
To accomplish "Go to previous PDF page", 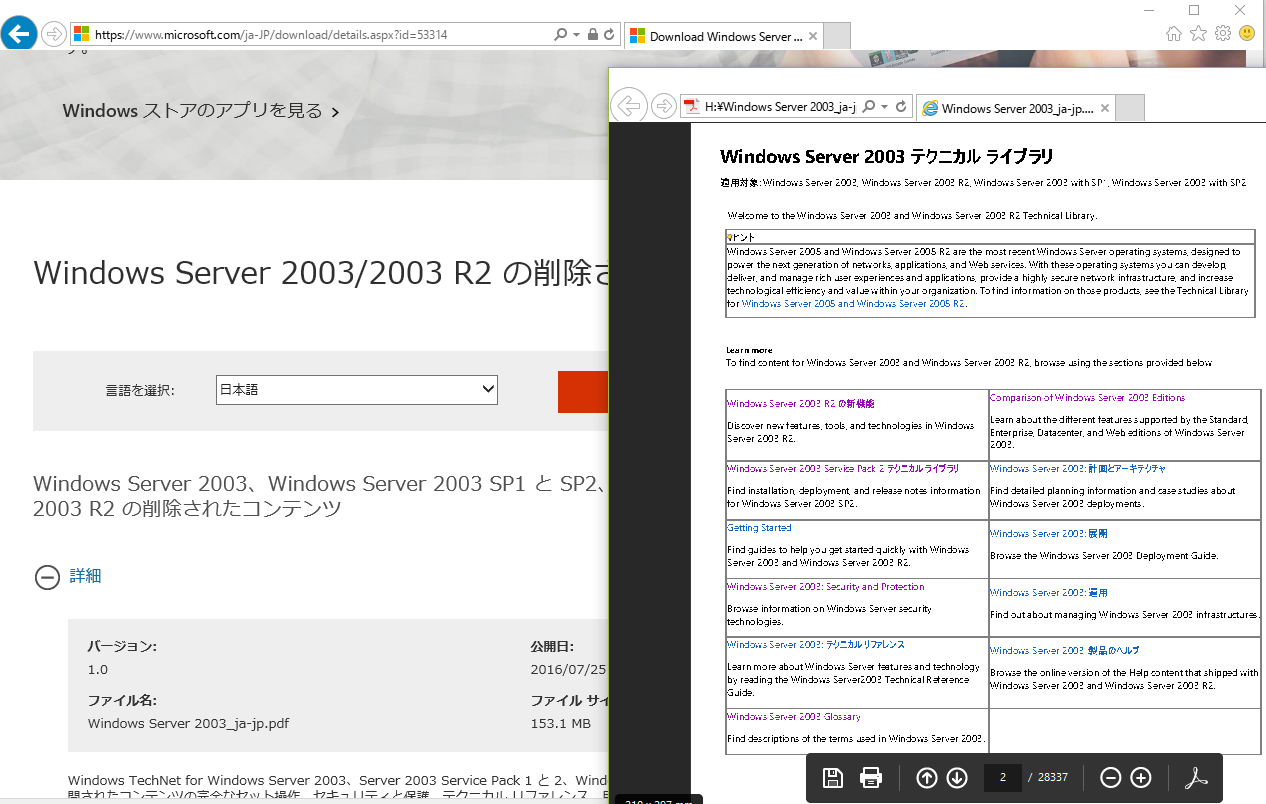I will coord(927,778).
